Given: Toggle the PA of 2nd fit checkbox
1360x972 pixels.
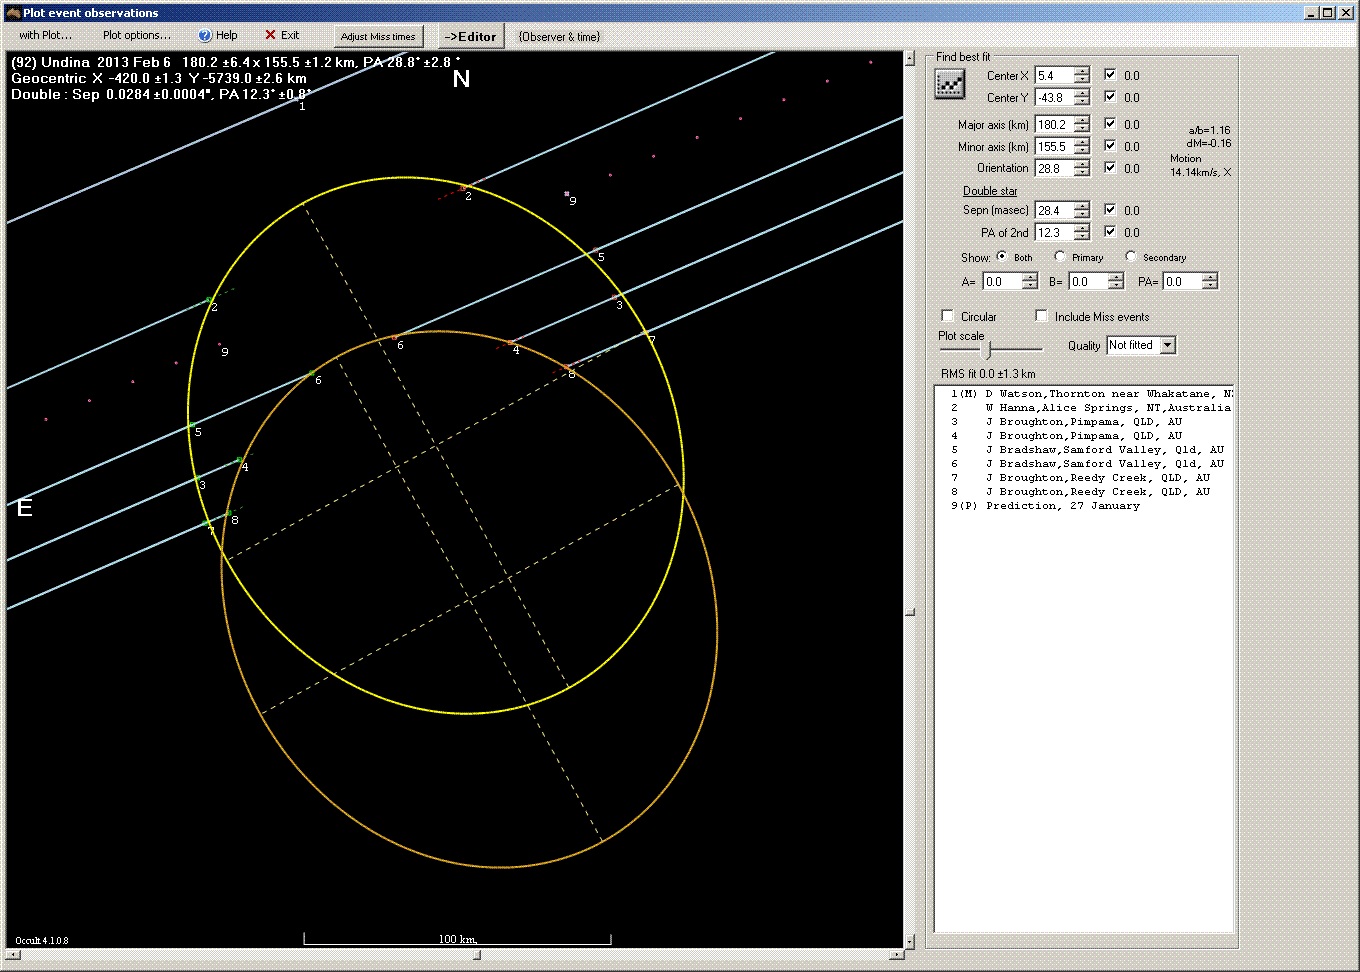Looking at the screenshot, I should point(1110,231).
